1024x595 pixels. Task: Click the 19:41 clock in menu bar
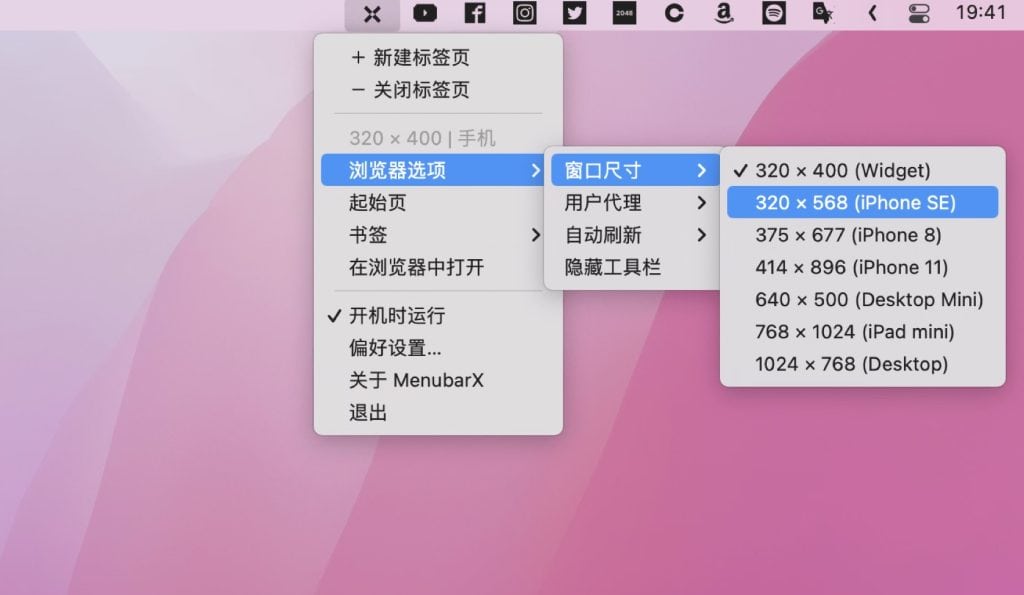[x=981, y=12]
